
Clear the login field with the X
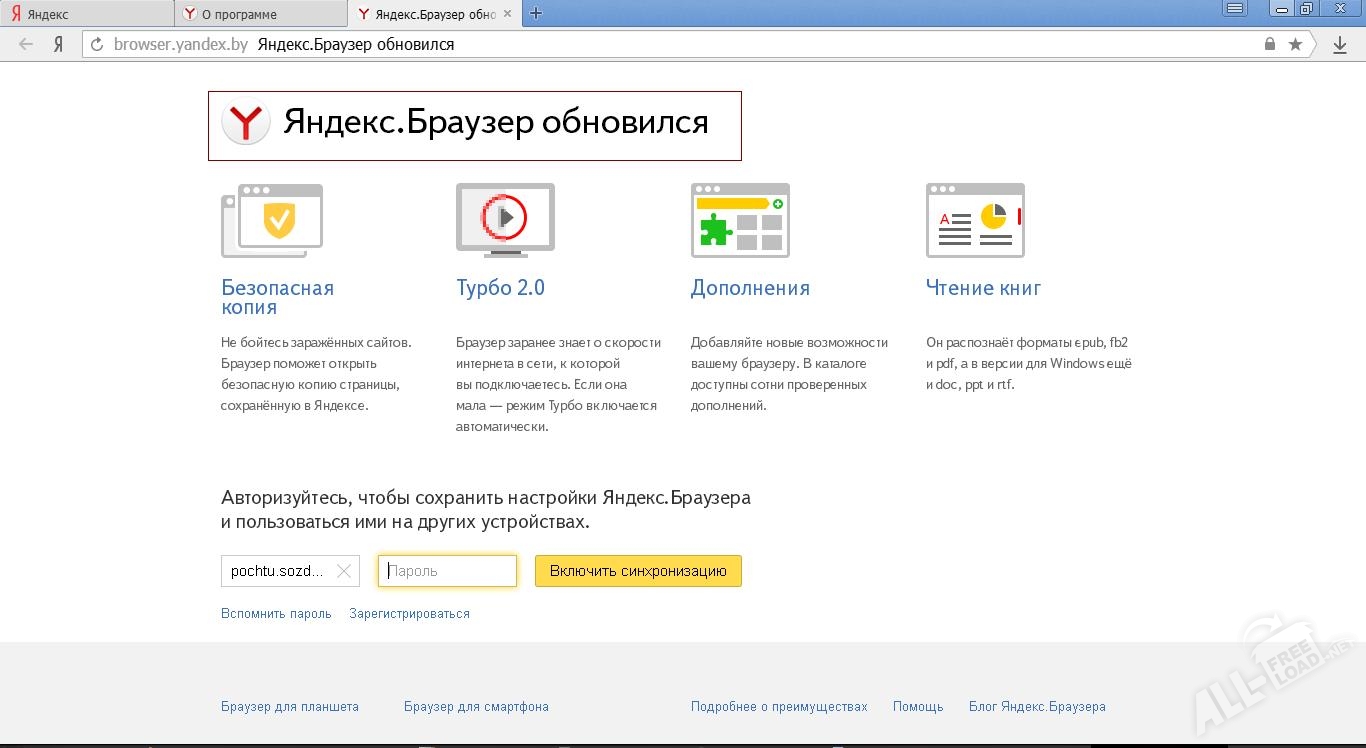[x=344, y=570]
